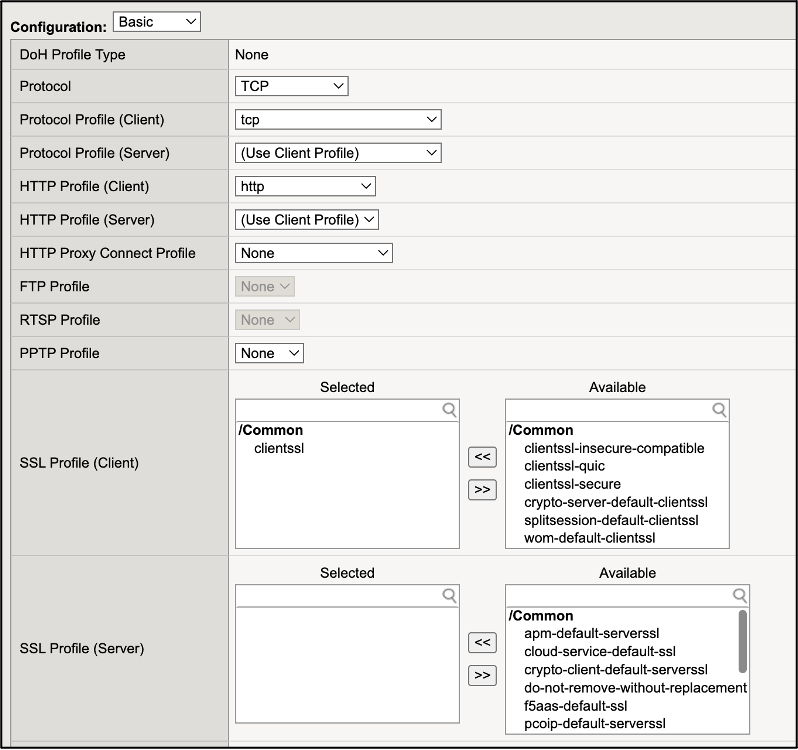Open Protocol Profile (Server) dropdown
This screenshot has width=798, height=750.
pyautogui.click(x=338, y=153)
